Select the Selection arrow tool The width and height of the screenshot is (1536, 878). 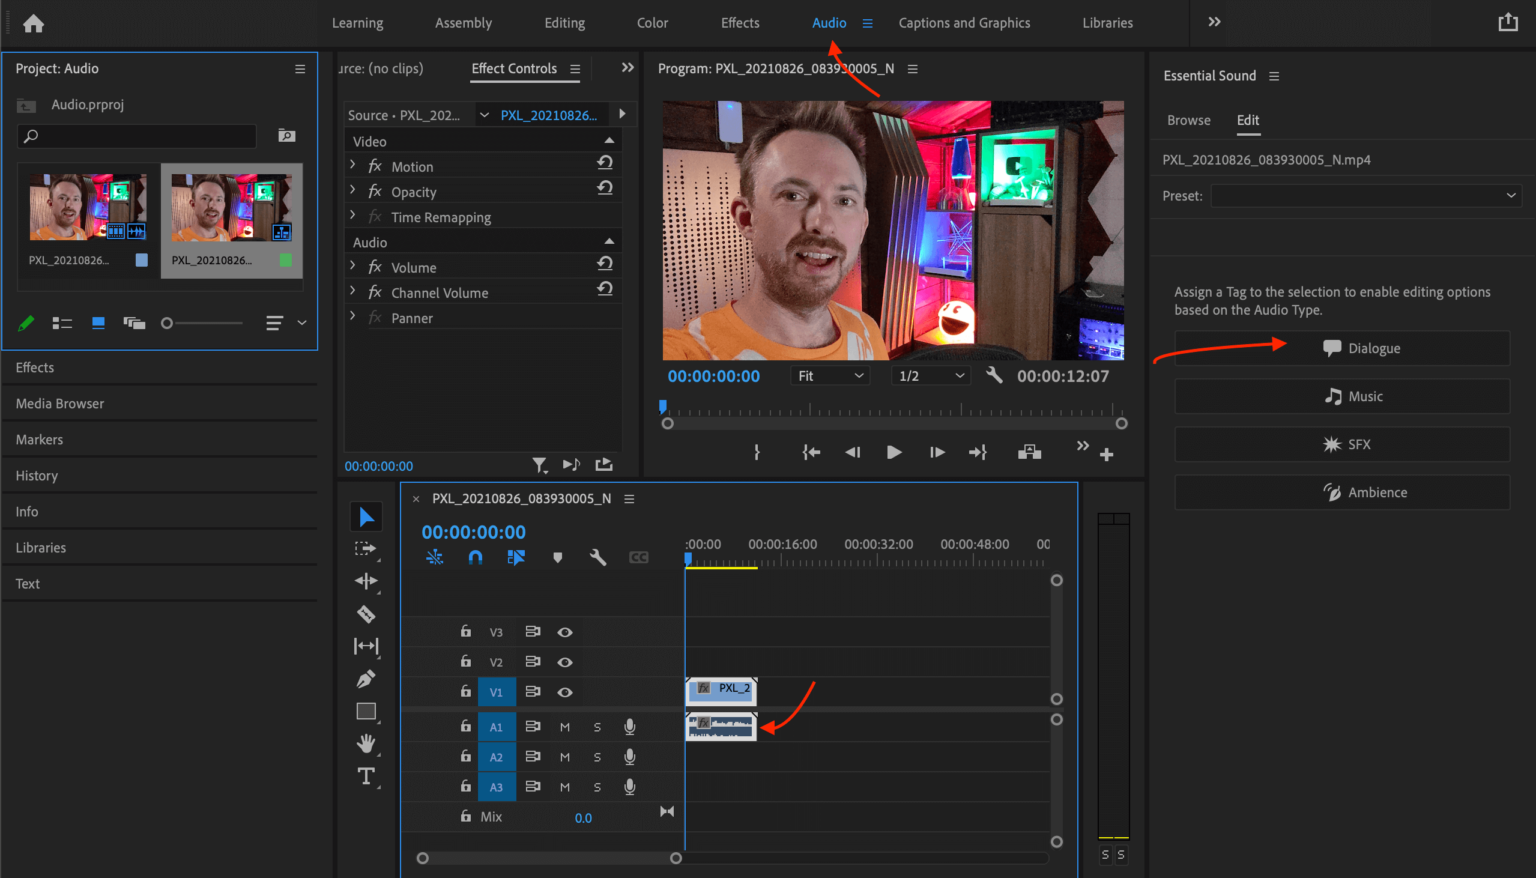coord(366,517)
